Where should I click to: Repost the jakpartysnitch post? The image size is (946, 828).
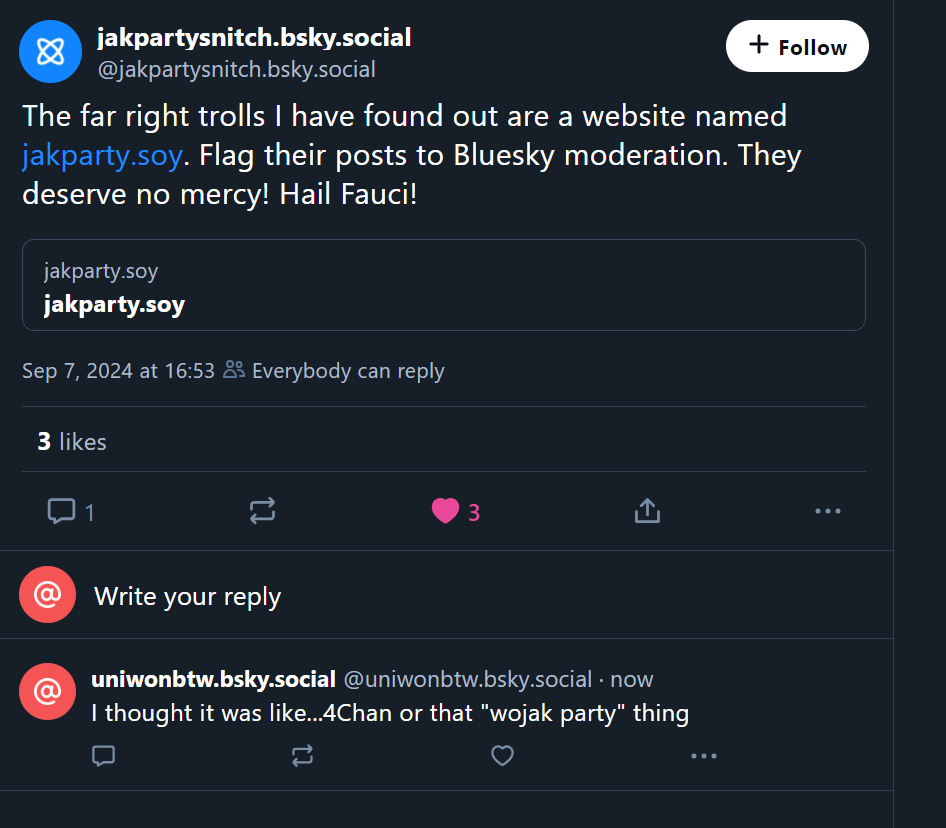pyautogui.click(x=262, y=512)
